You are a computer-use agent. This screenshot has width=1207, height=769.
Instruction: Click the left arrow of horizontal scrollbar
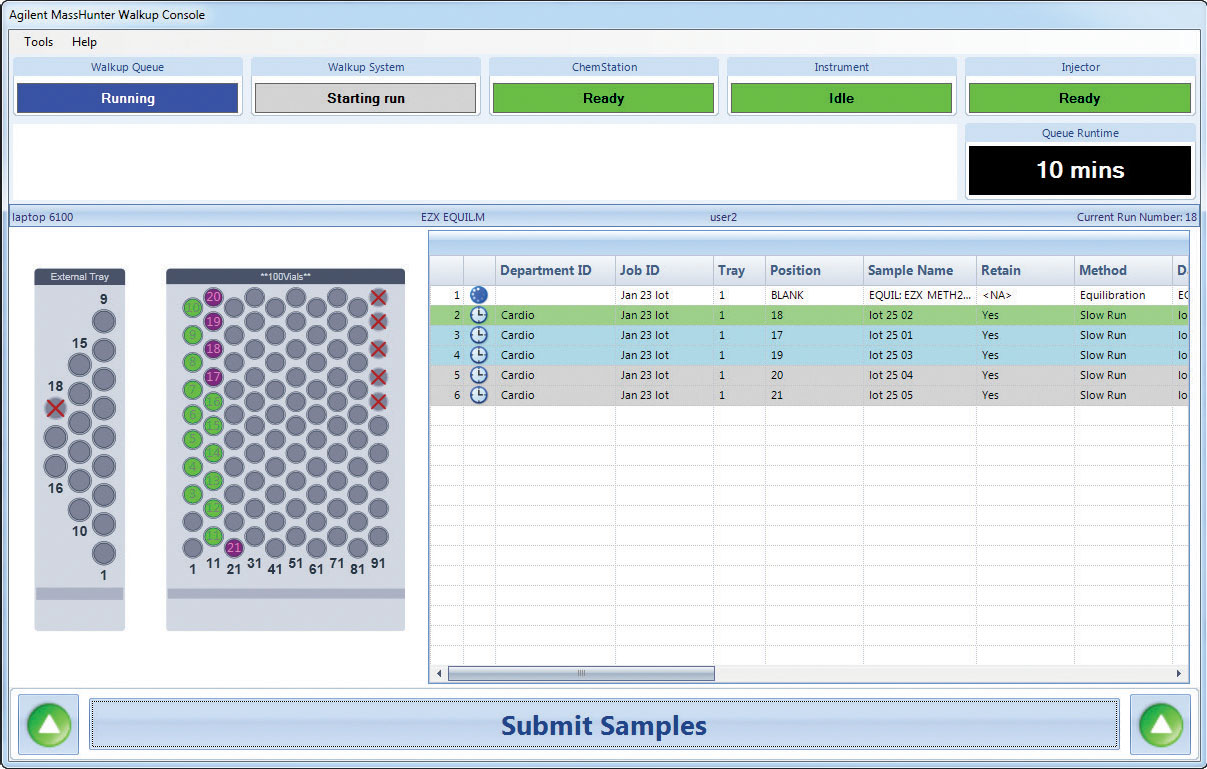click(x=438, y=673)
